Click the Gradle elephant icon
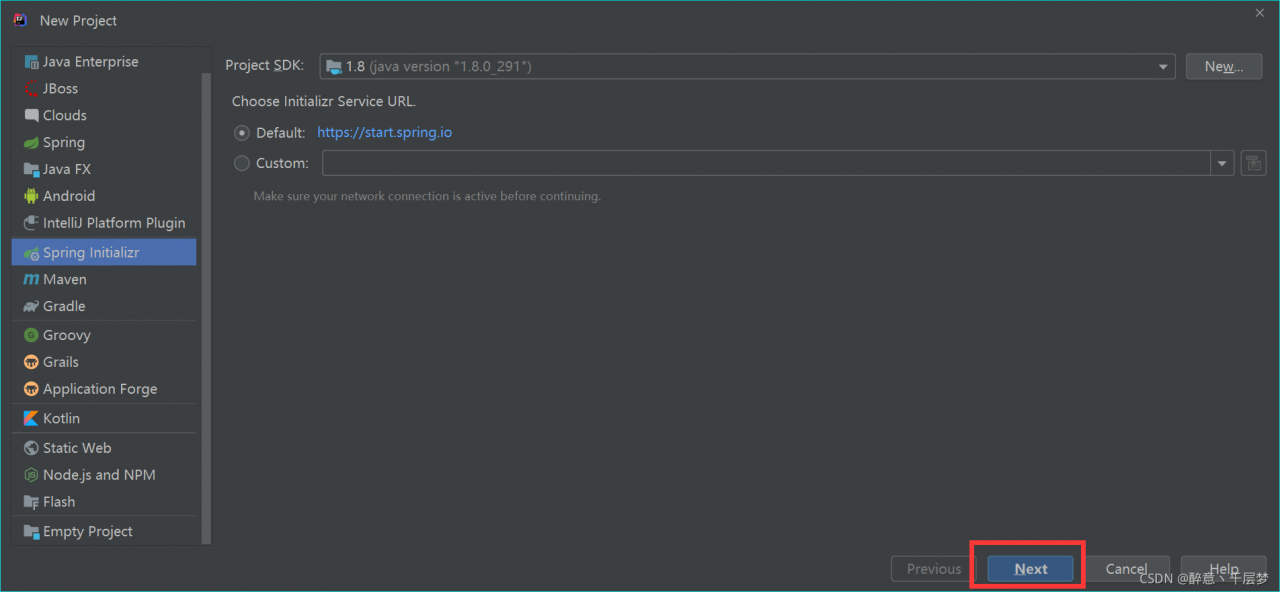This screenshot has width=1280, height=592. pos(31,307)
